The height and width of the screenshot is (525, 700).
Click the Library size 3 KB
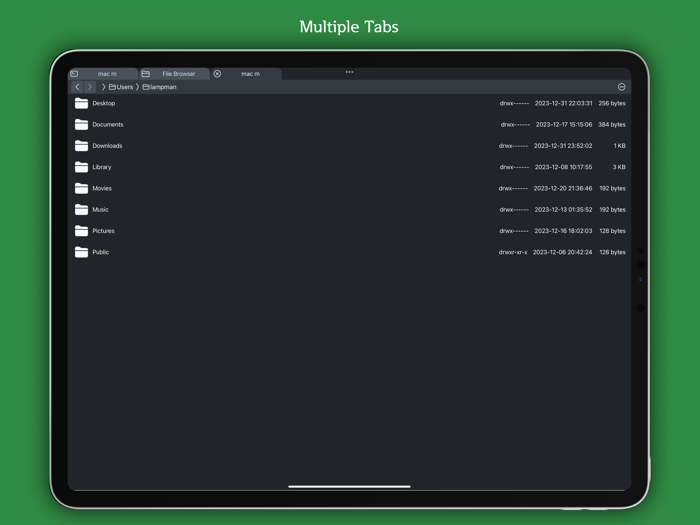pyautogui.click(x=619, y=167)
